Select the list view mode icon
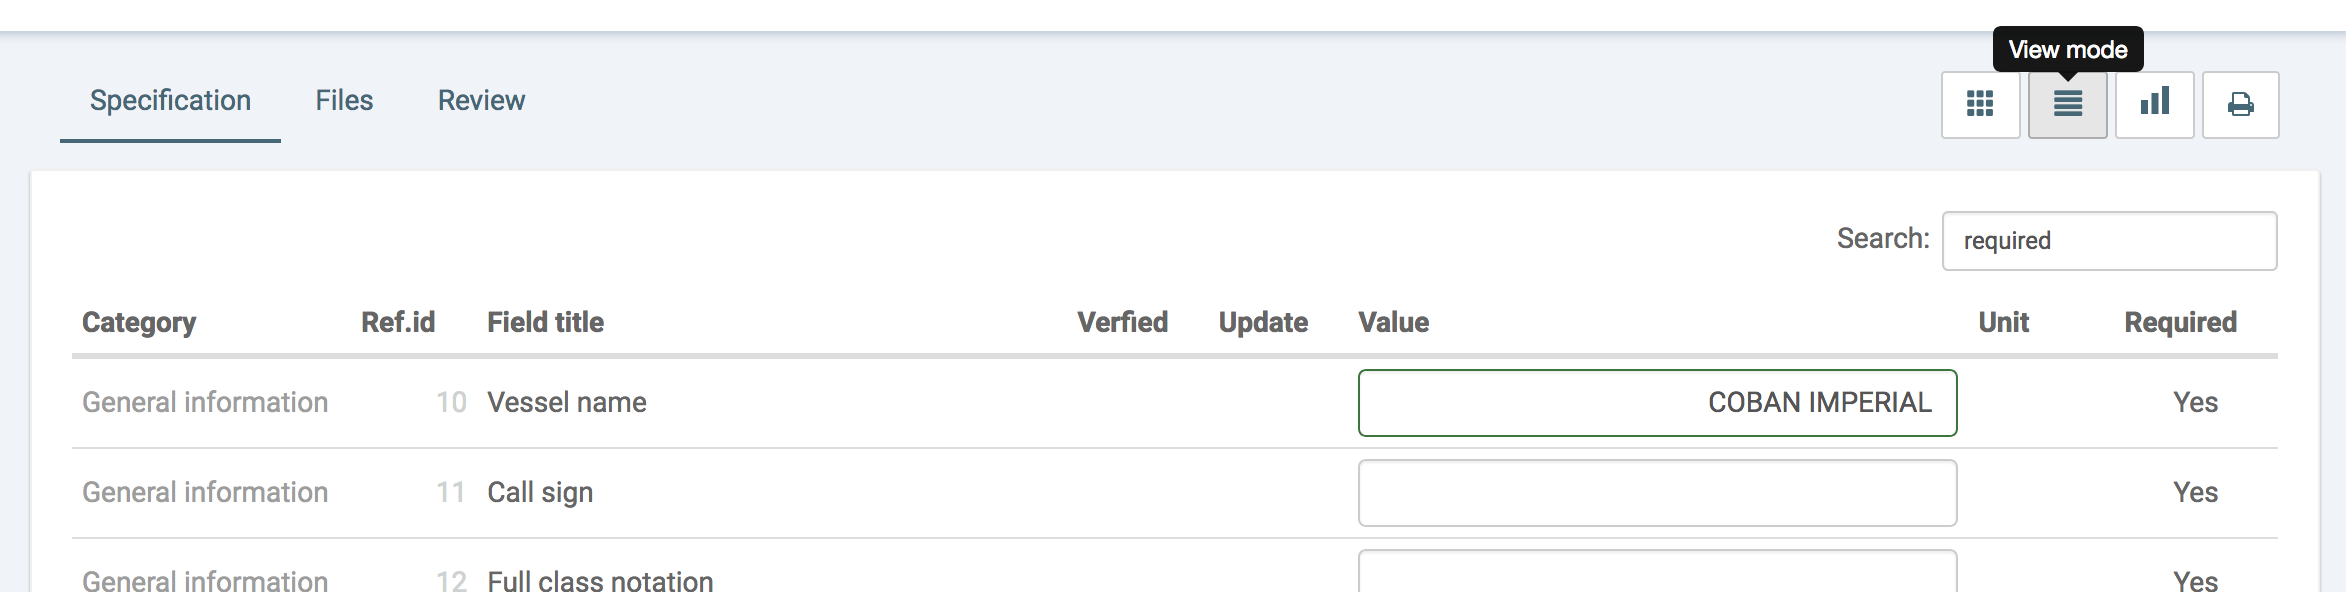The image size is (2346, 592). click(x=2067, y=104)
